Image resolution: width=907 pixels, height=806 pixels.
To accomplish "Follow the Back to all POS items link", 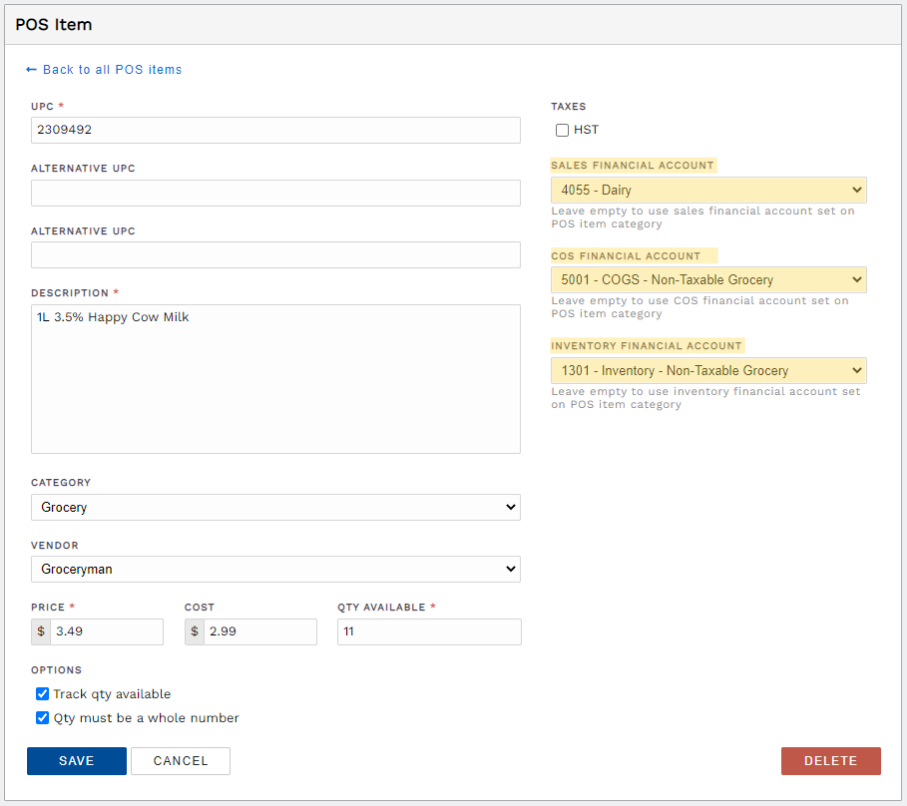I will pos(112,69).
